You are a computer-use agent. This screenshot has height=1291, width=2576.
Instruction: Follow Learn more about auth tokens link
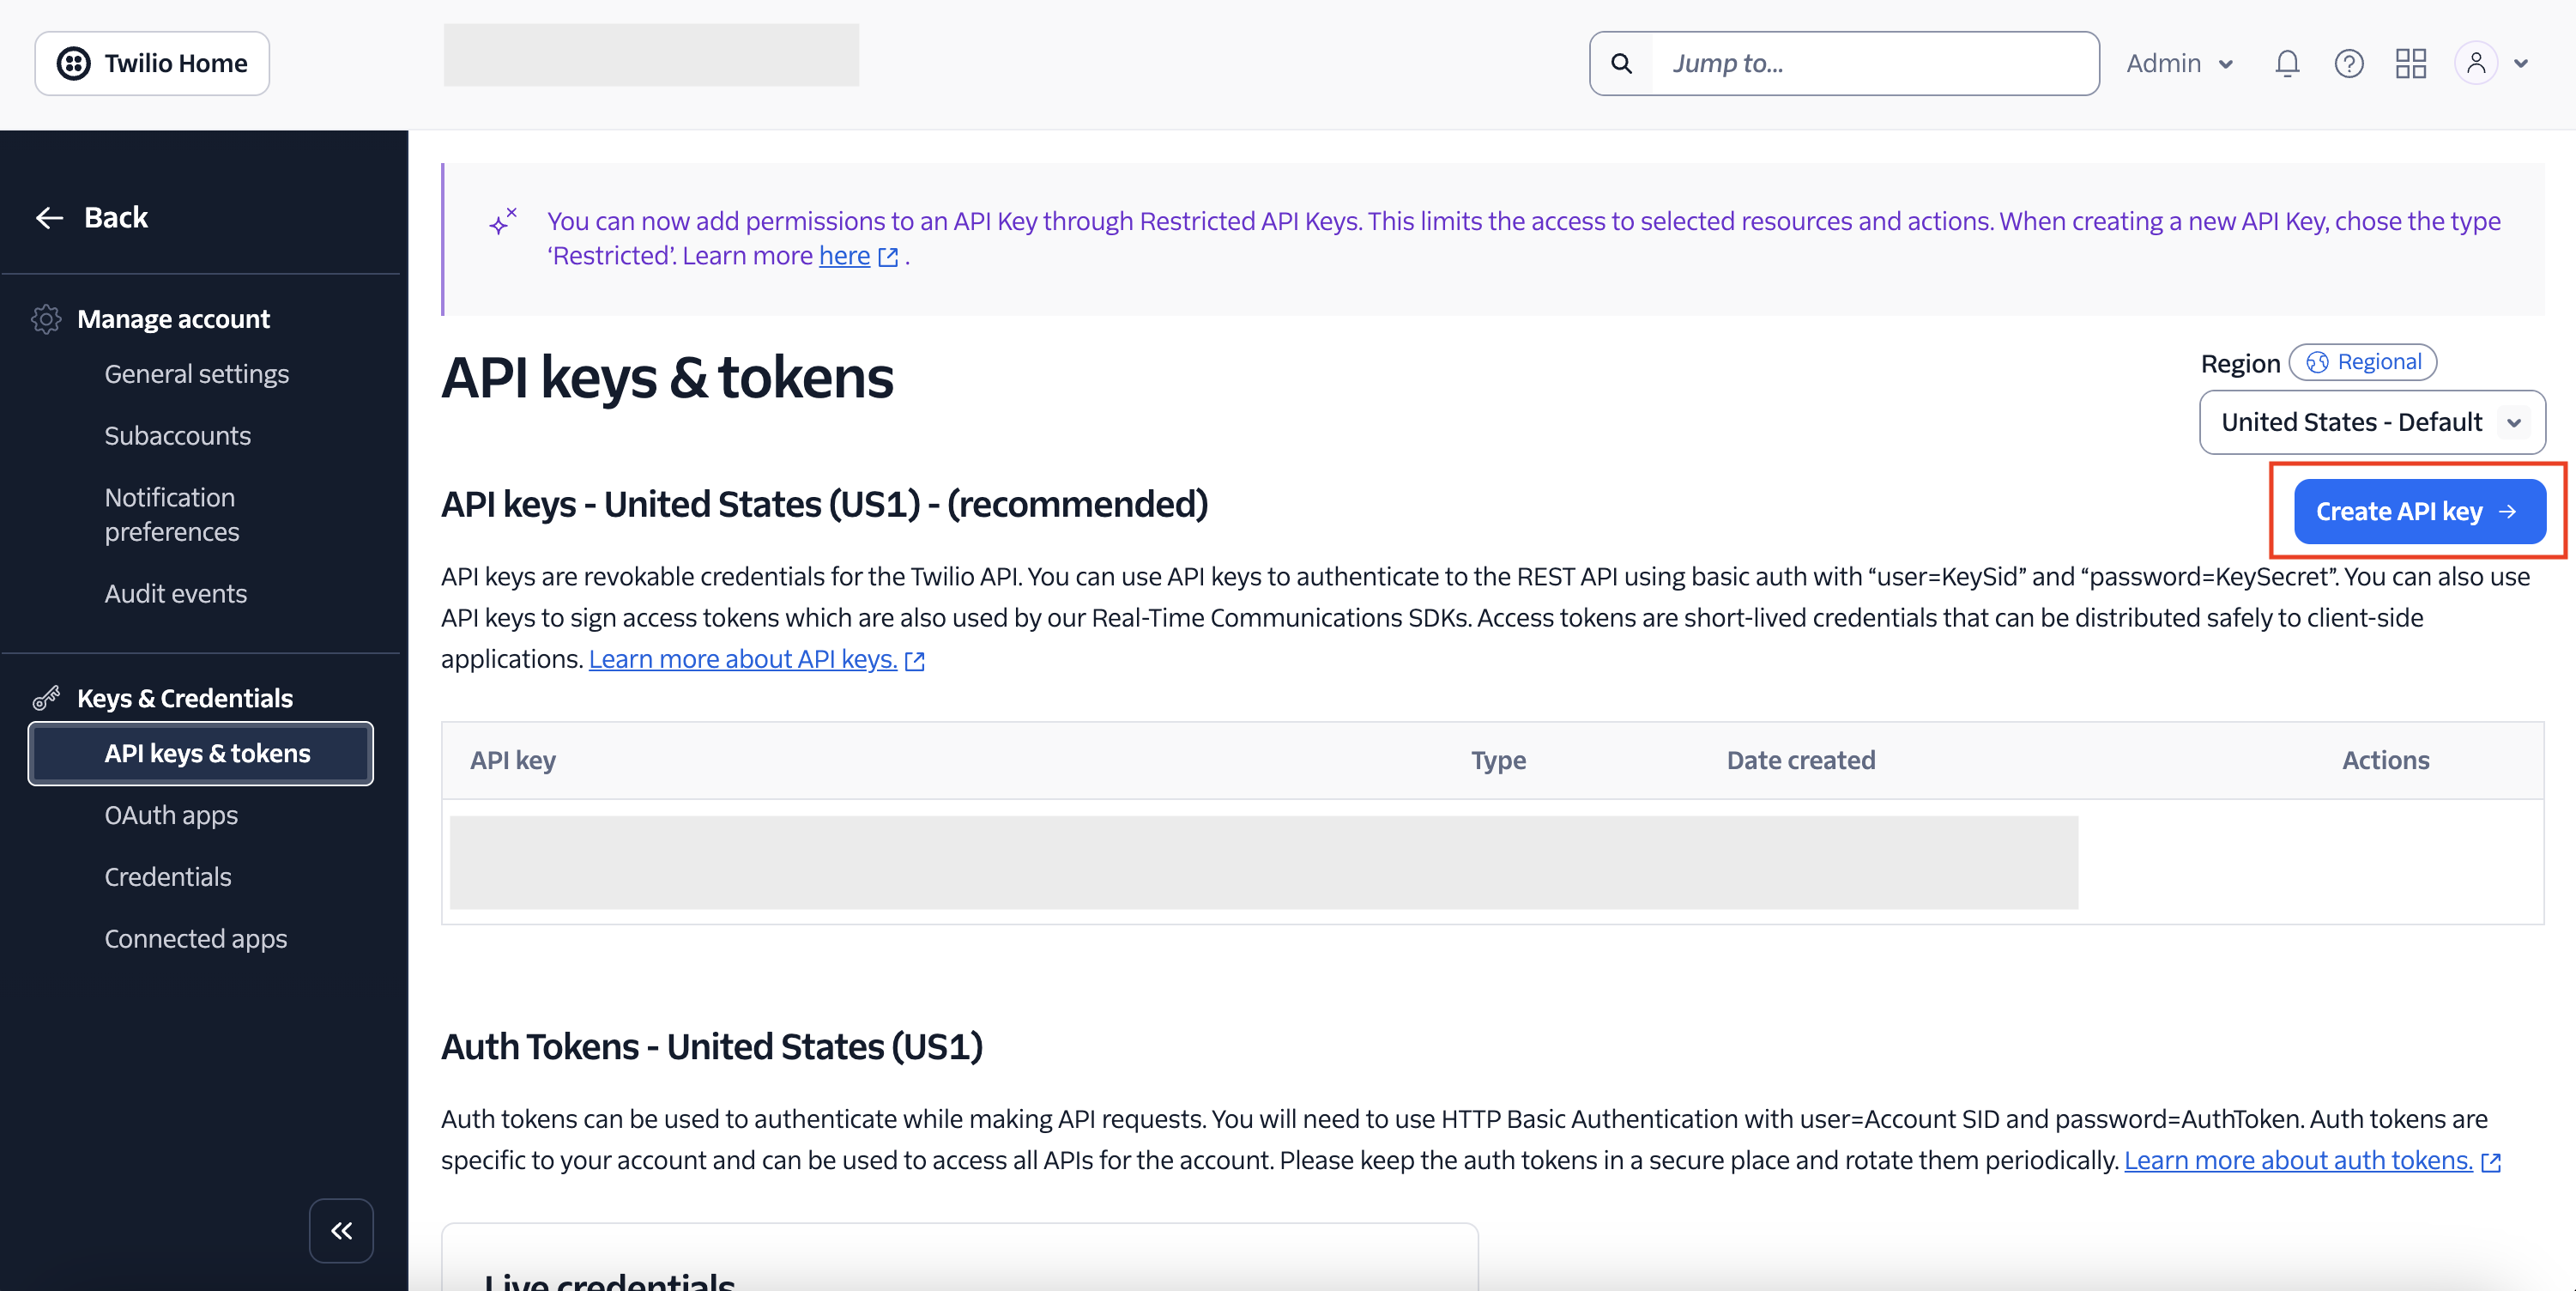(2297, 1160)
